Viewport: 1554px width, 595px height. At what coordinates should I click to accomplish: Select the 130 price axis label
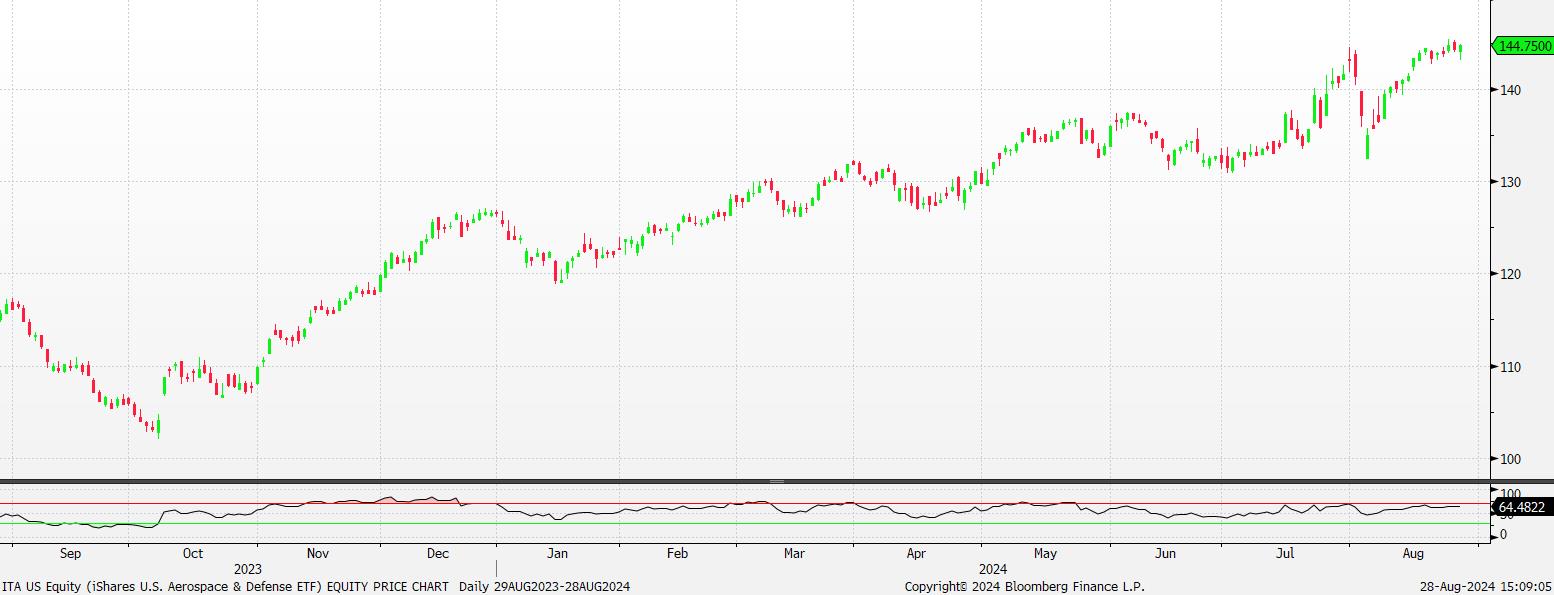[x=1509, y=182]
